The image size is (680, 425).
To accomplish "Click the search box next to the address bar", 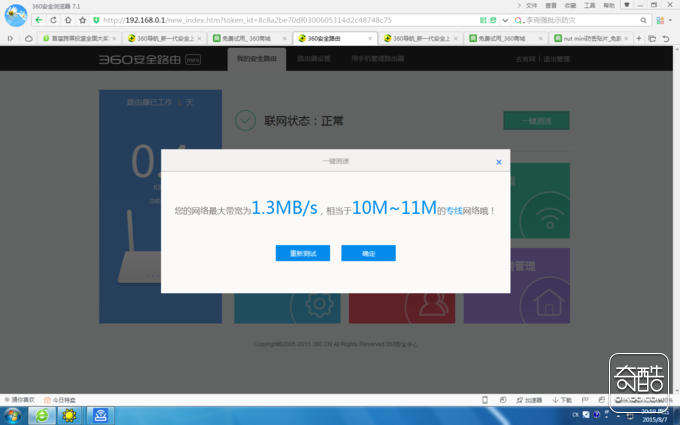I will coord(581,20).
